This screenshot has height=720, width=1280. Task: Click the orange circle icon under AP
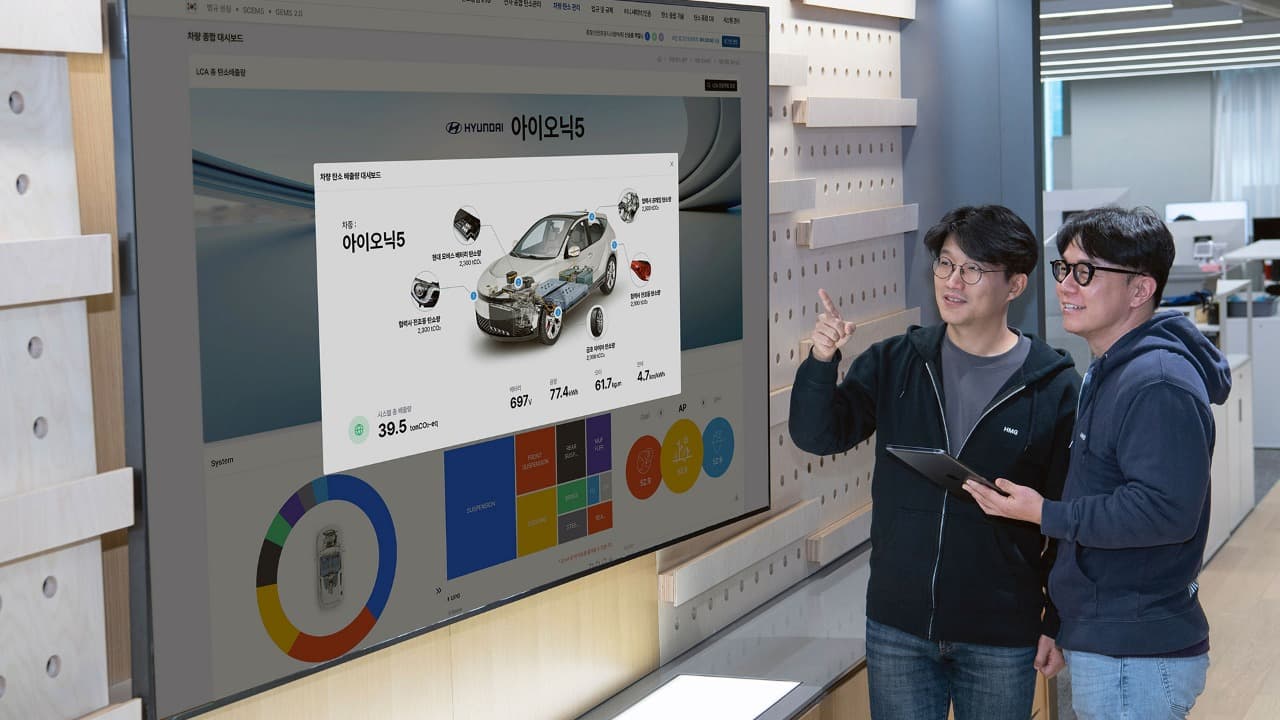click(x=643, y=466)
